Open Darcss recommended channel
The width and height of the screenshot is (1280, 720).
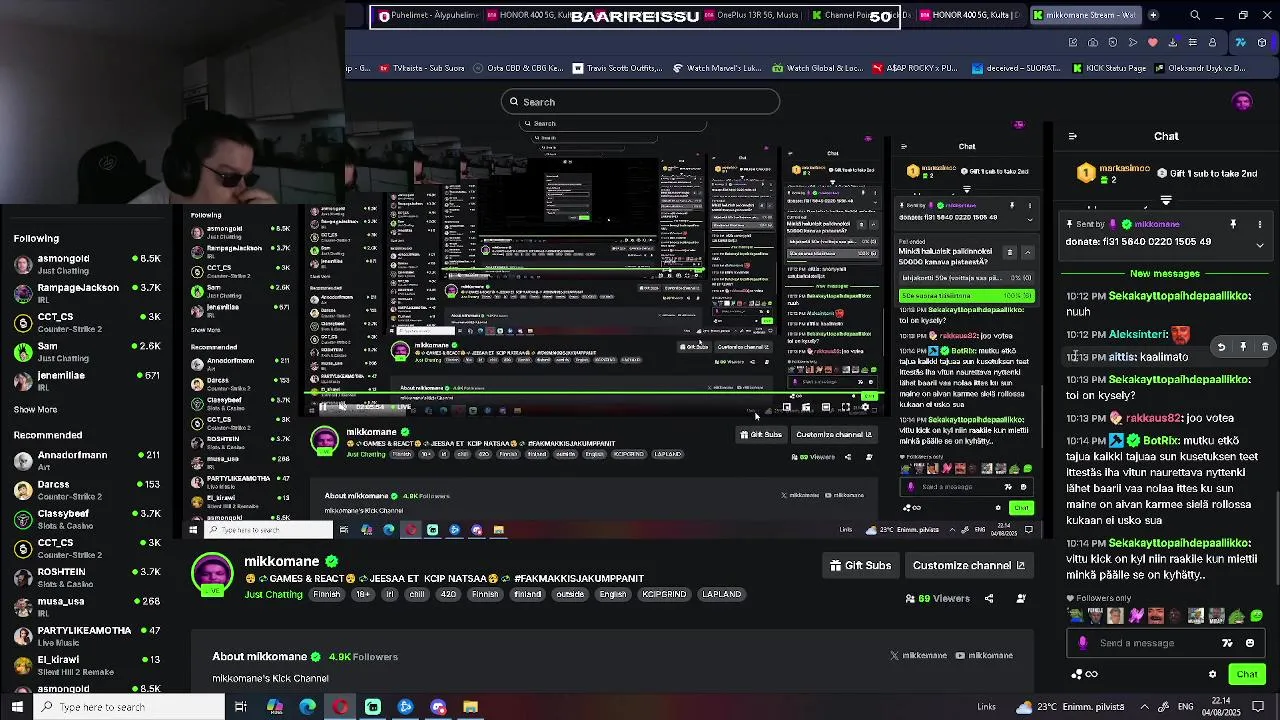coord(86,490)
